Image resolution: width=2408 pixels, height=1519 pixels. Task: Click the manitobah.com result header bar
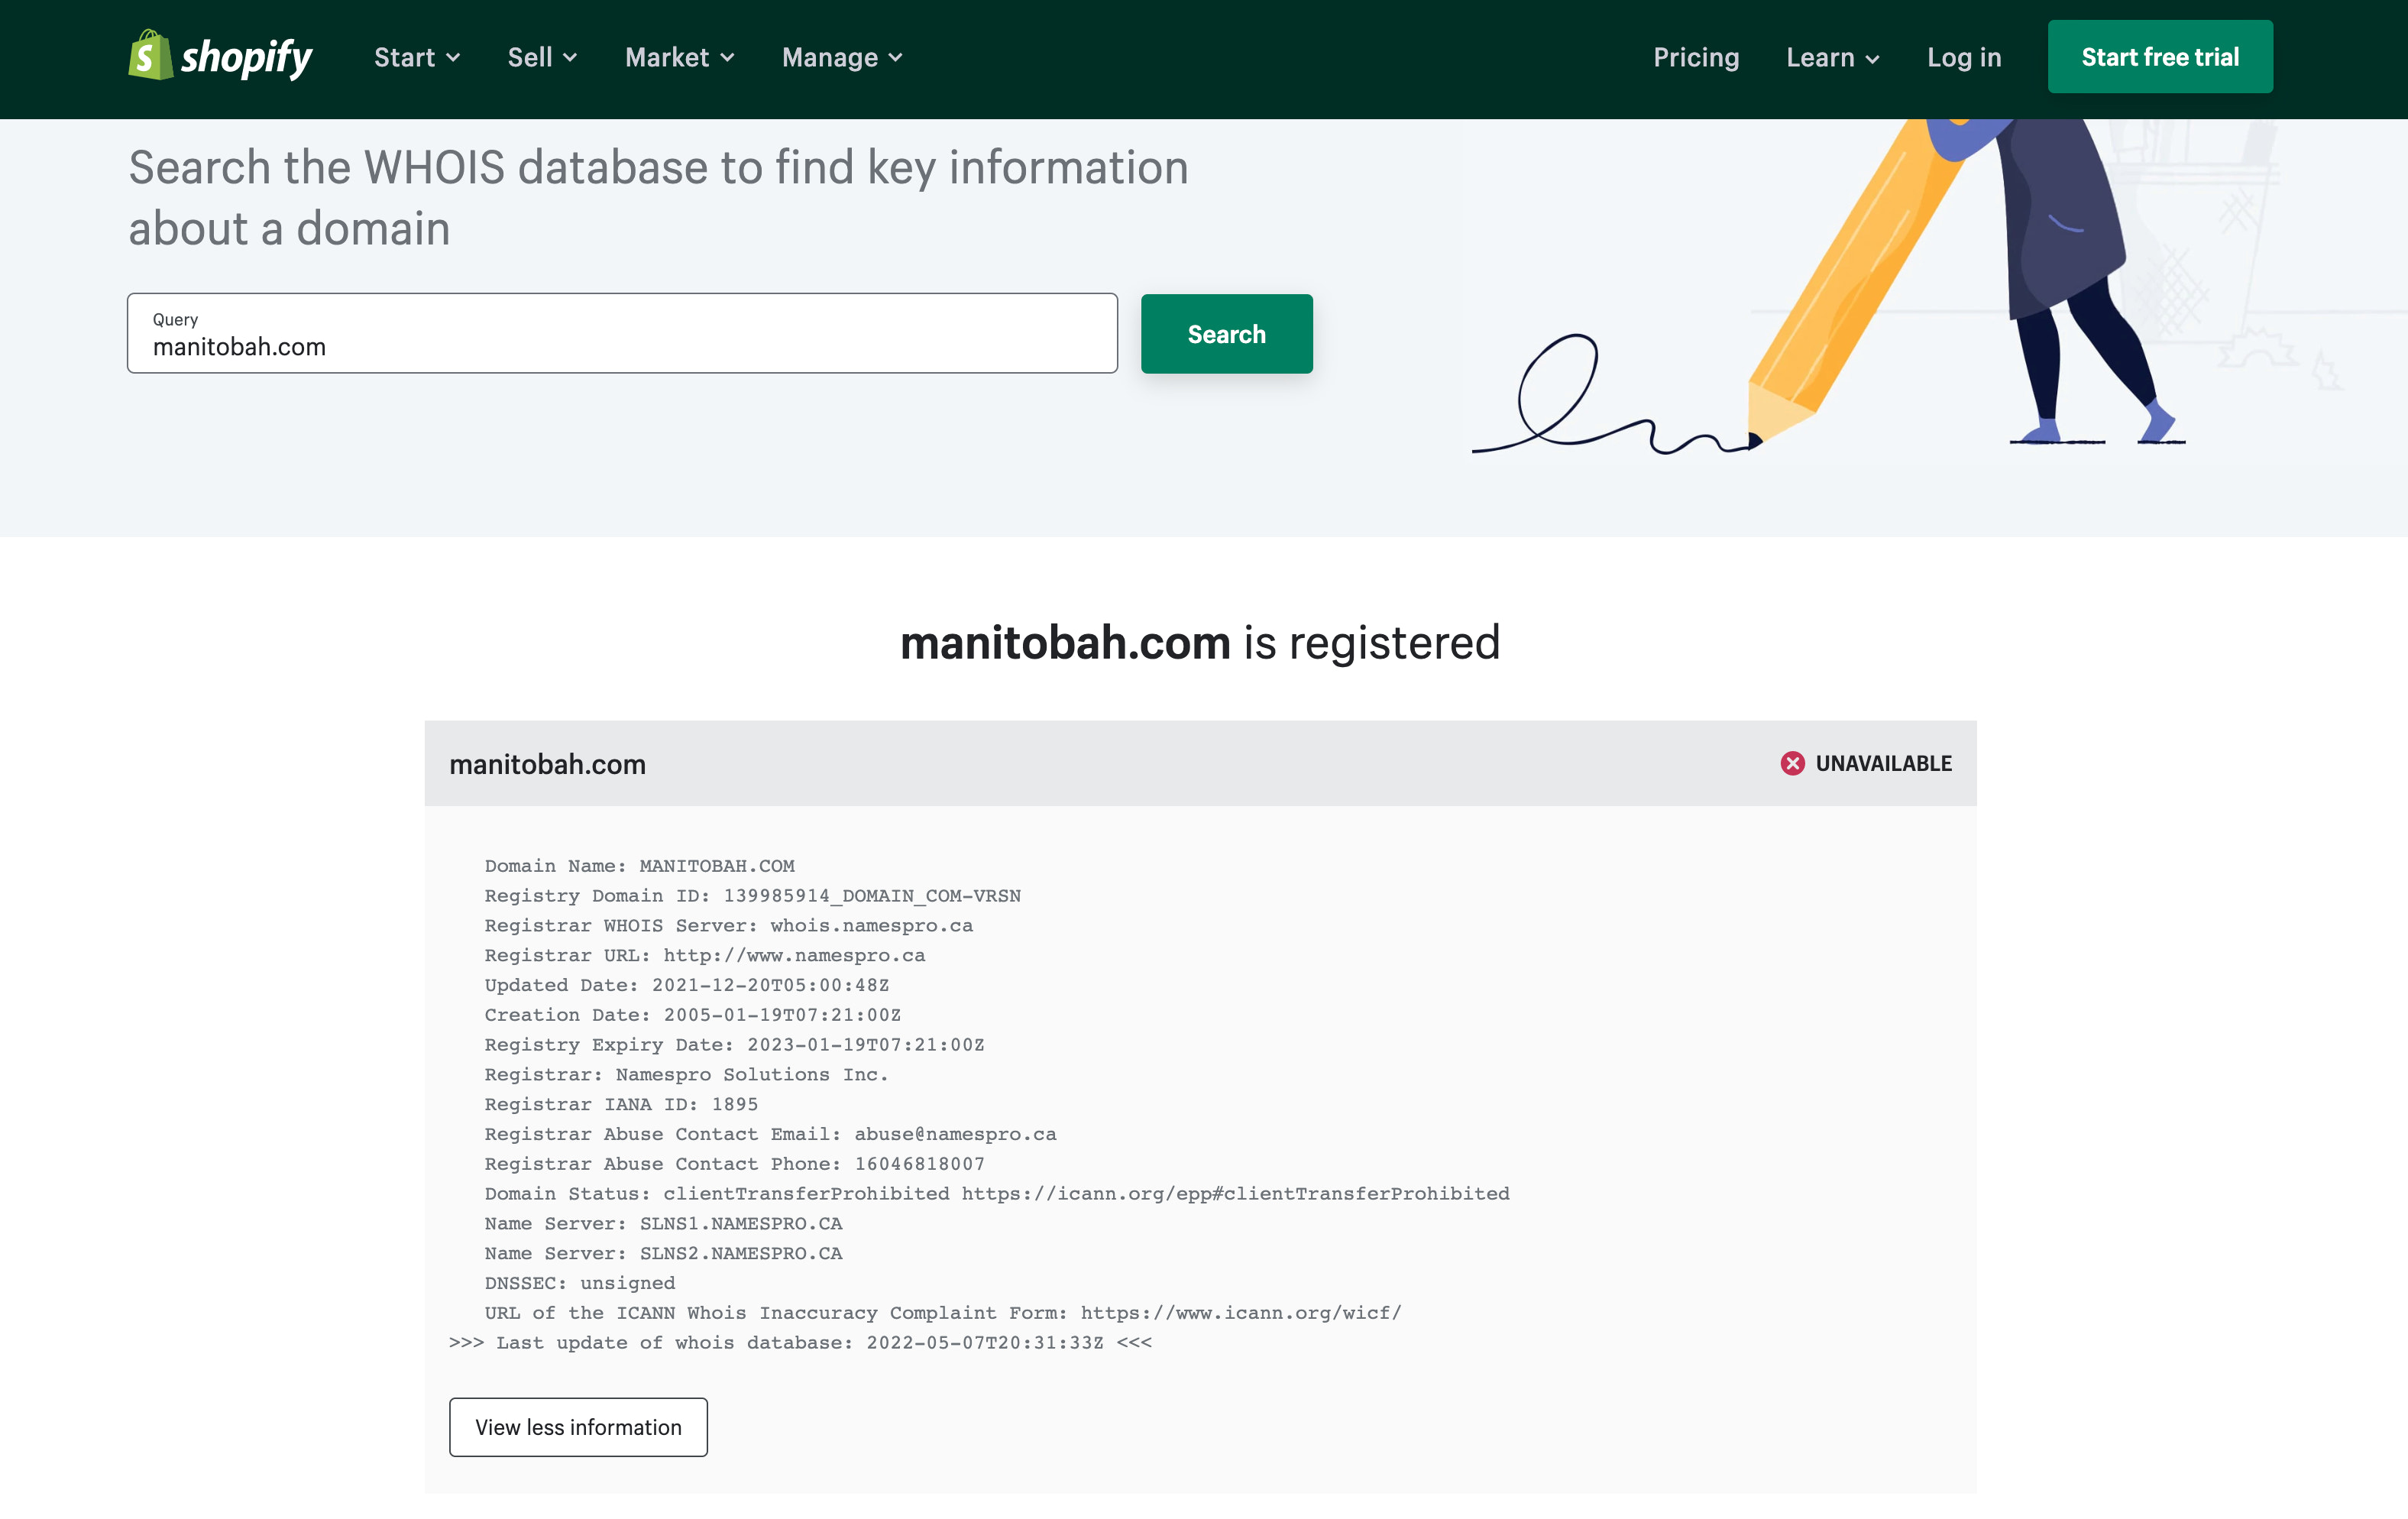point(1100,763)
